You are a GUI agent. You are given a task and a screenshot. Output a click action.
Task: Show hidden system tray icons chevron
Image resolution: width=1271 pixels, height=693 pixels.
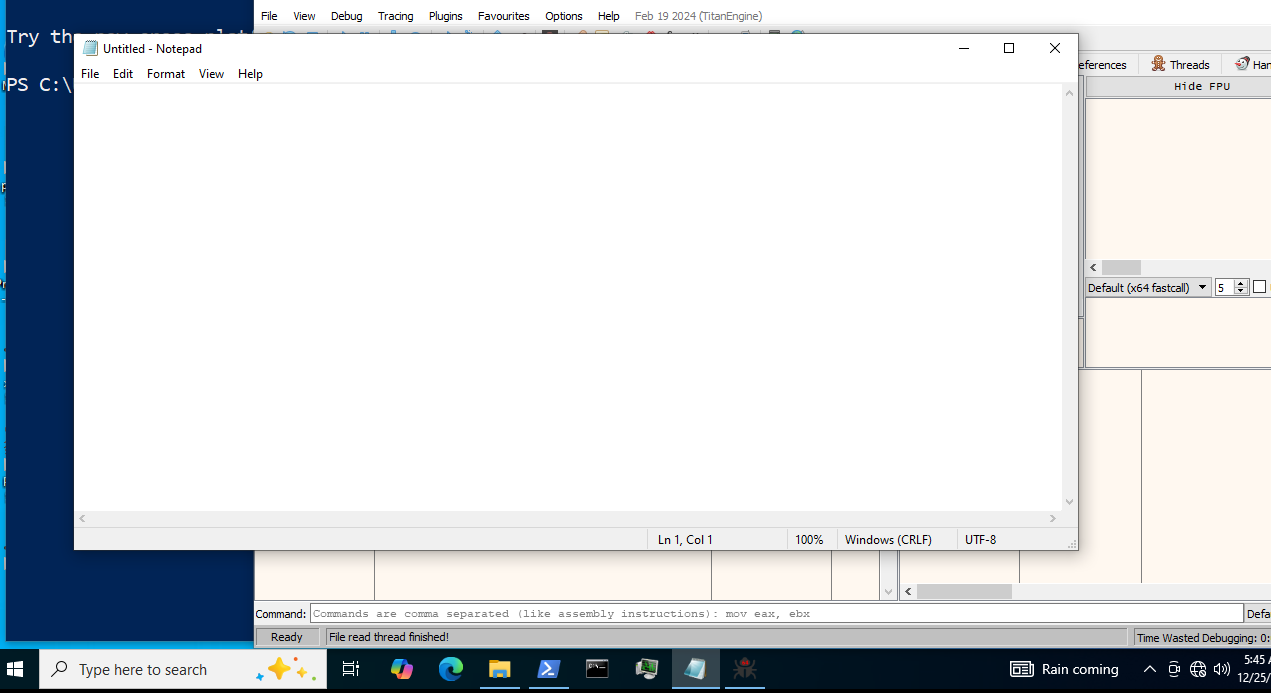[x=1149, y=669]
